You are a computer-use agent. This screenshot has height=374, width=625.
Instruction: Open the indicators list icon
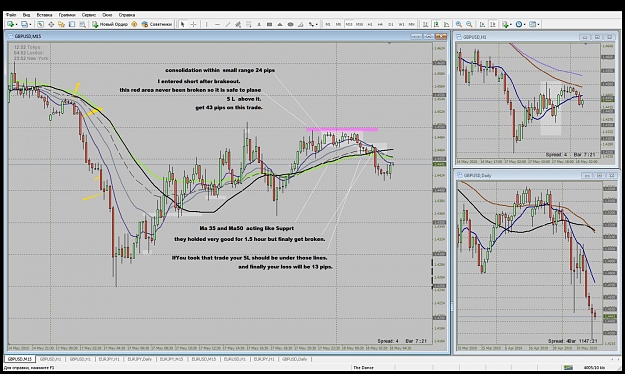coord(505,24)
